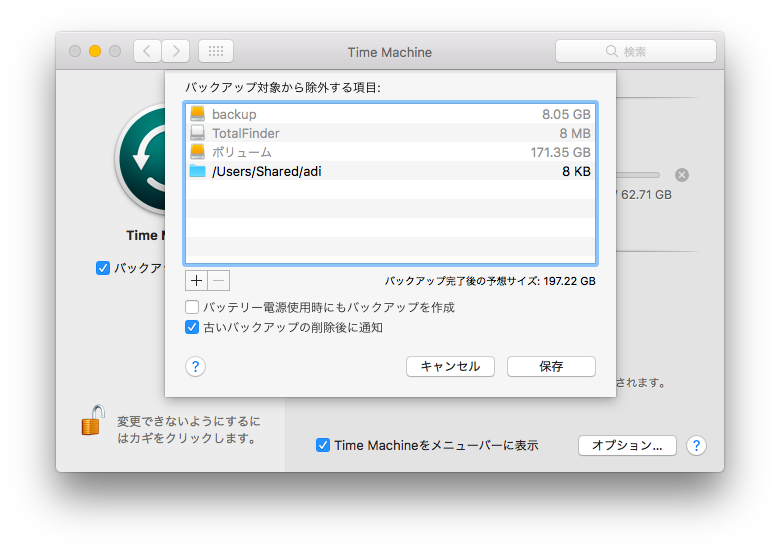Click the 8 KB size value

pyautogui.click(x=577, y=172)
